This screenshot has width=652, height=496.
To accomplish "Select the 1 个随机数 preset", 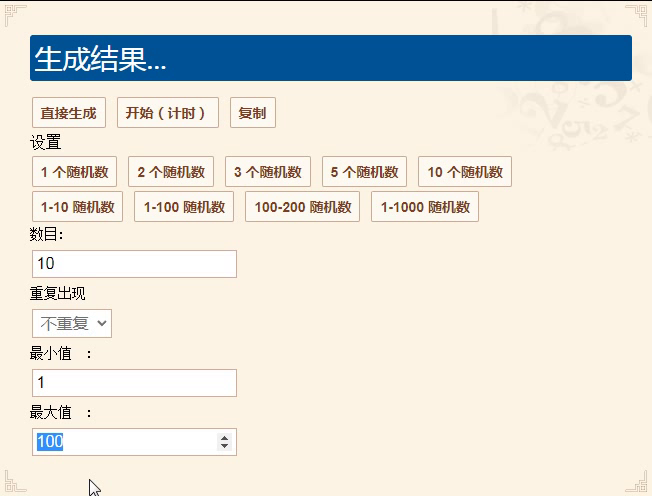I will click(x=74, y=172).
